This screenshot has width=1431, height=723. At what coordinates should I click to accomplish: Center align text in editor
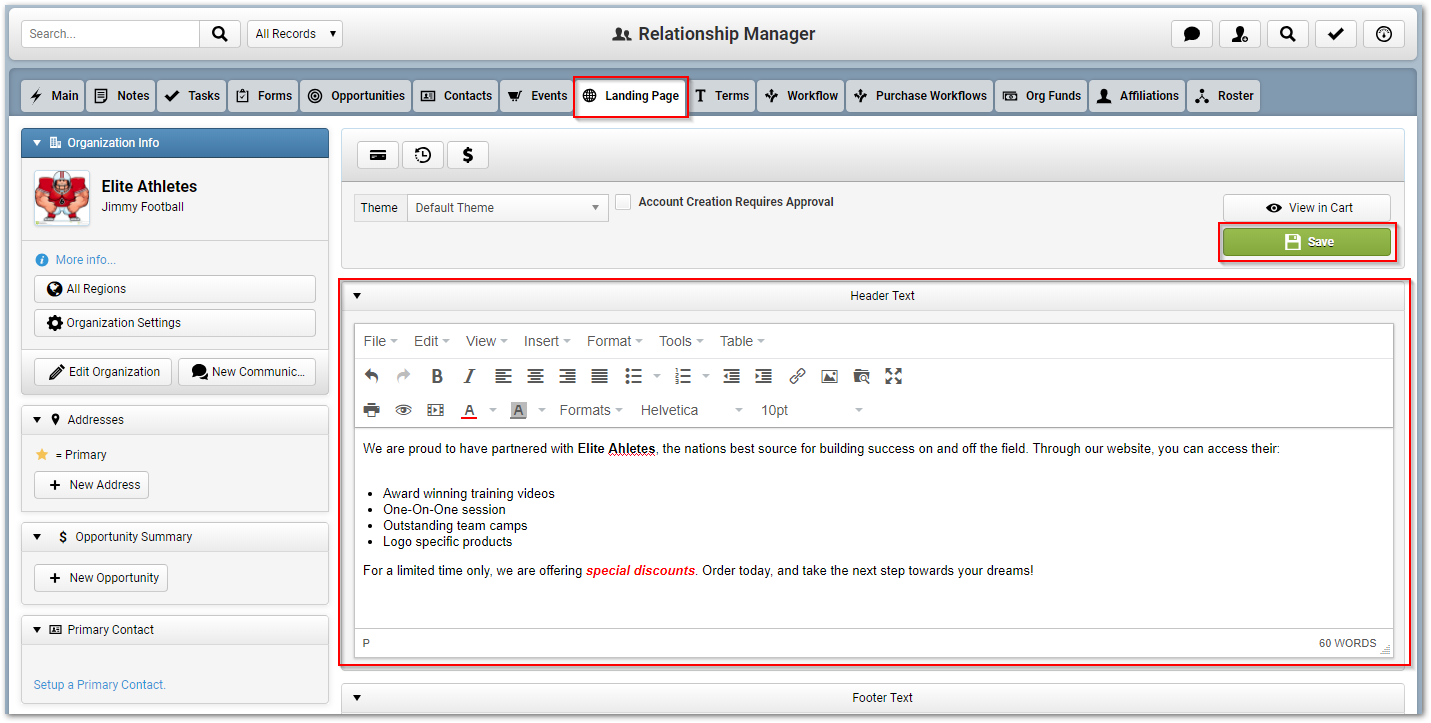(x=535, y=376)
